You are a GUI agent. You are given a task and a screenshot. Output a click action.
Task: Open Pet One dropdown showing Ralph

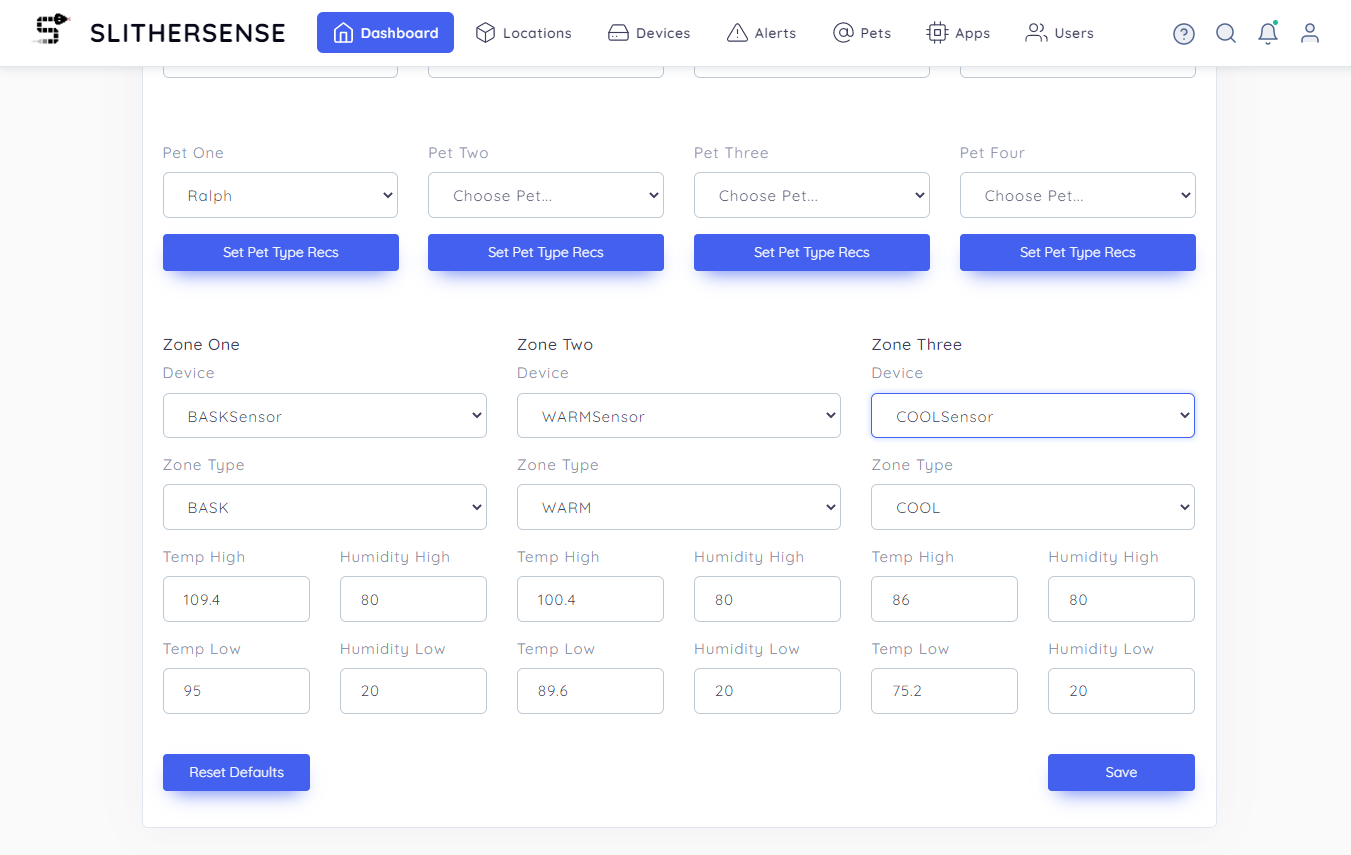pyautogui.click(x=280, y=195)
